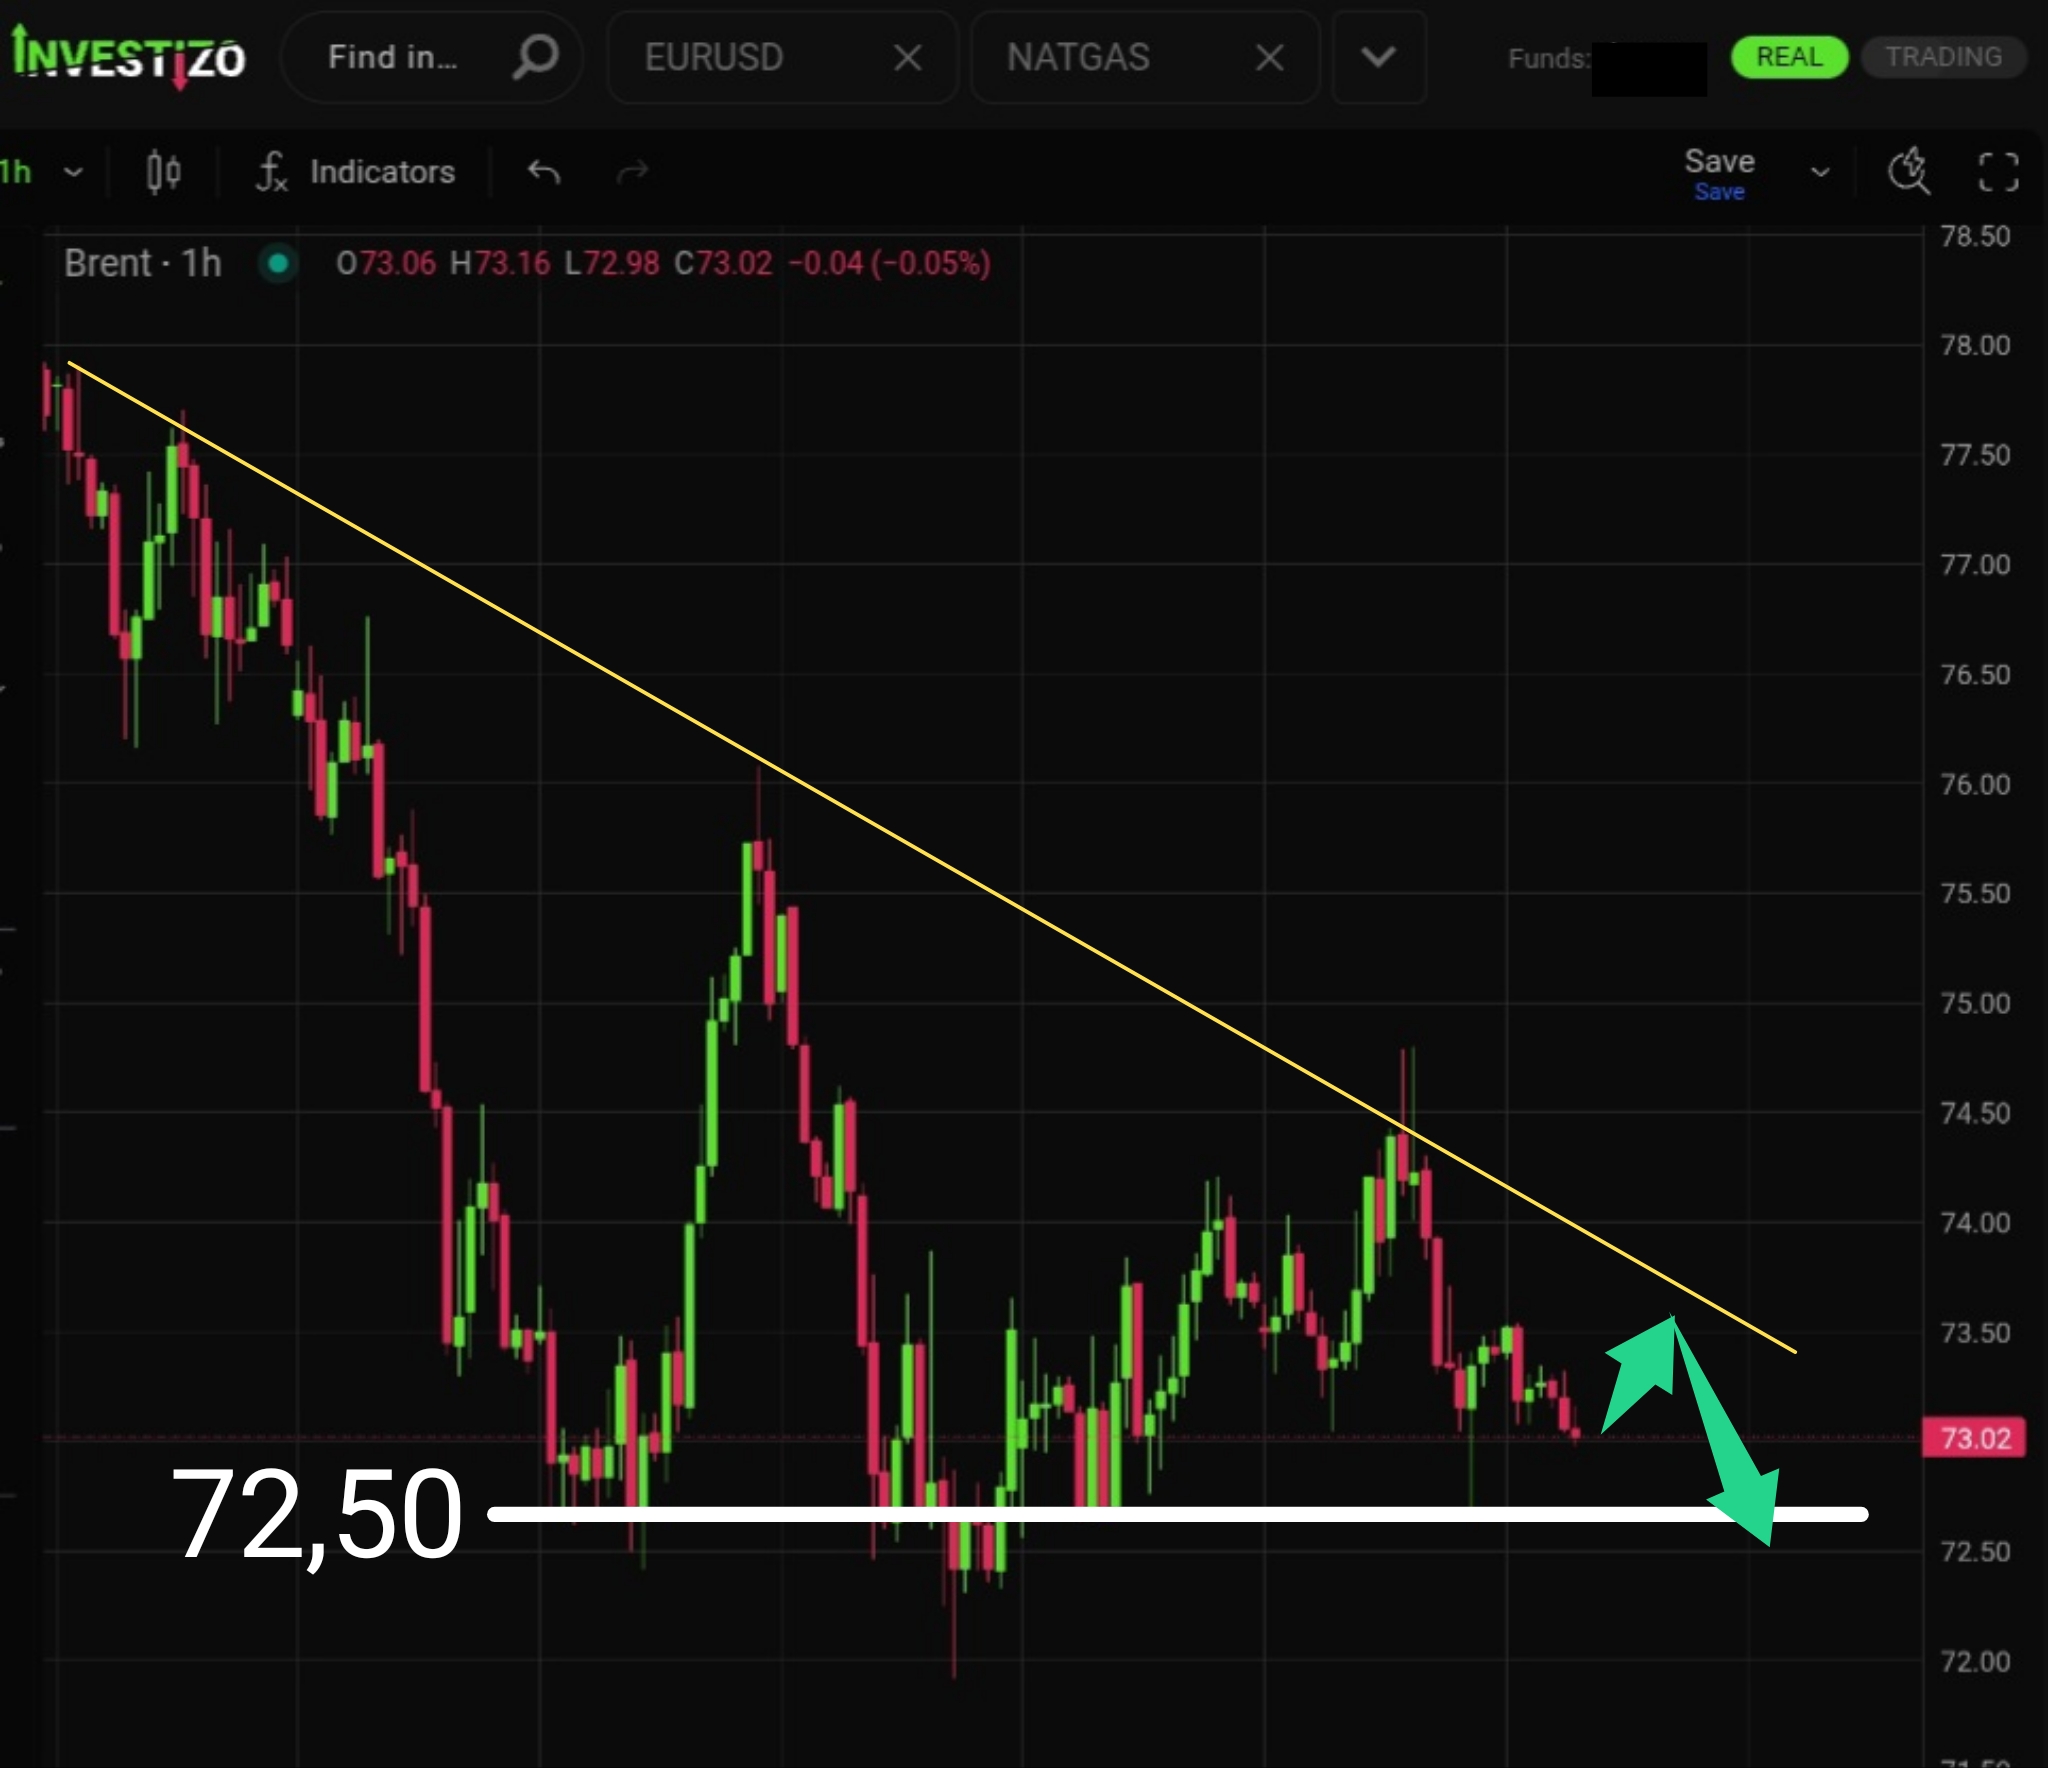Click the 77.50 price axis label

pos(1975,455)
